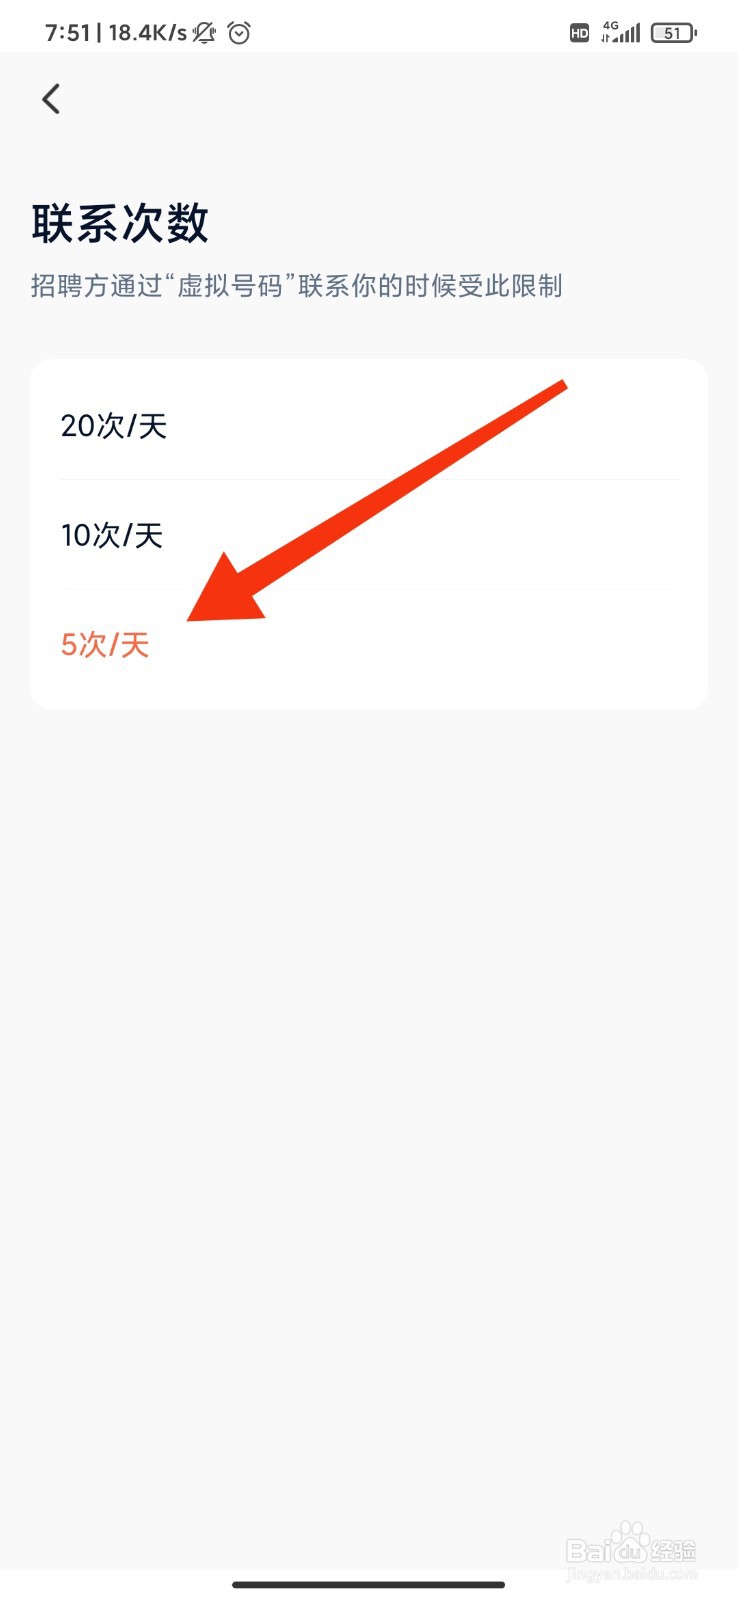Viewport: 738px width, 1600px height.
Task: Tap the subtitle about 虚拟号码 limits
Action: pyautogui.click(x=294, y=286)
